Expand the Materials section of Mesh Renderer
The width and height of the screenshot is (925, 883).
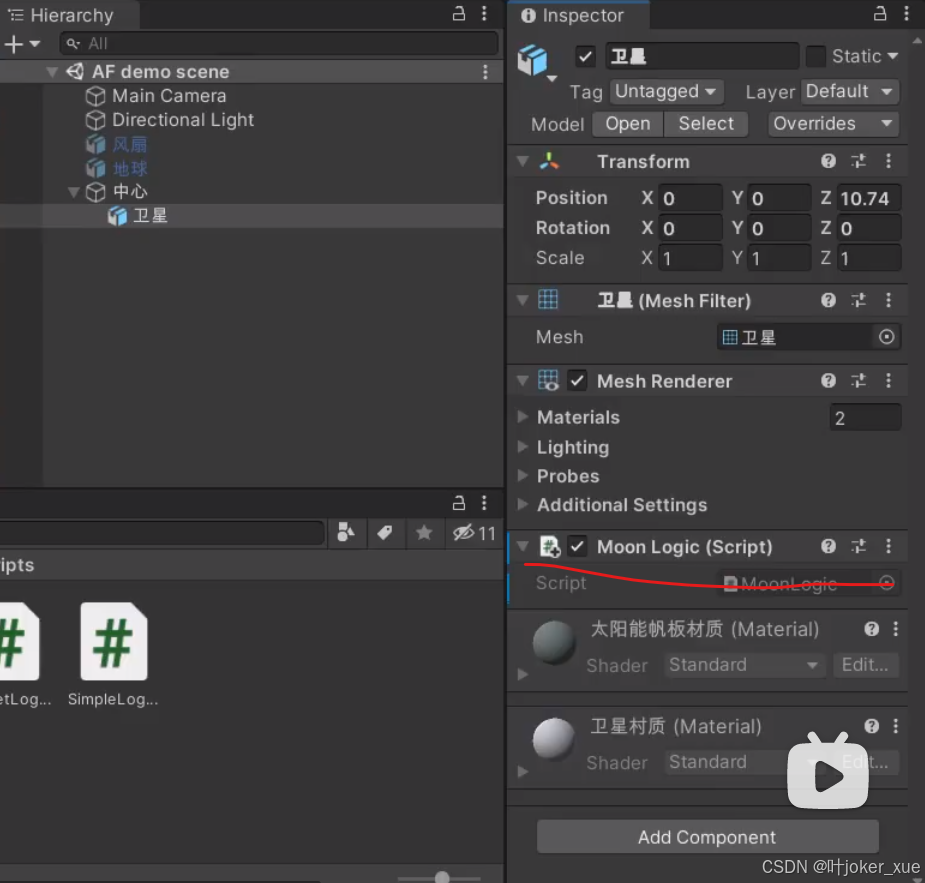(522, 417)
